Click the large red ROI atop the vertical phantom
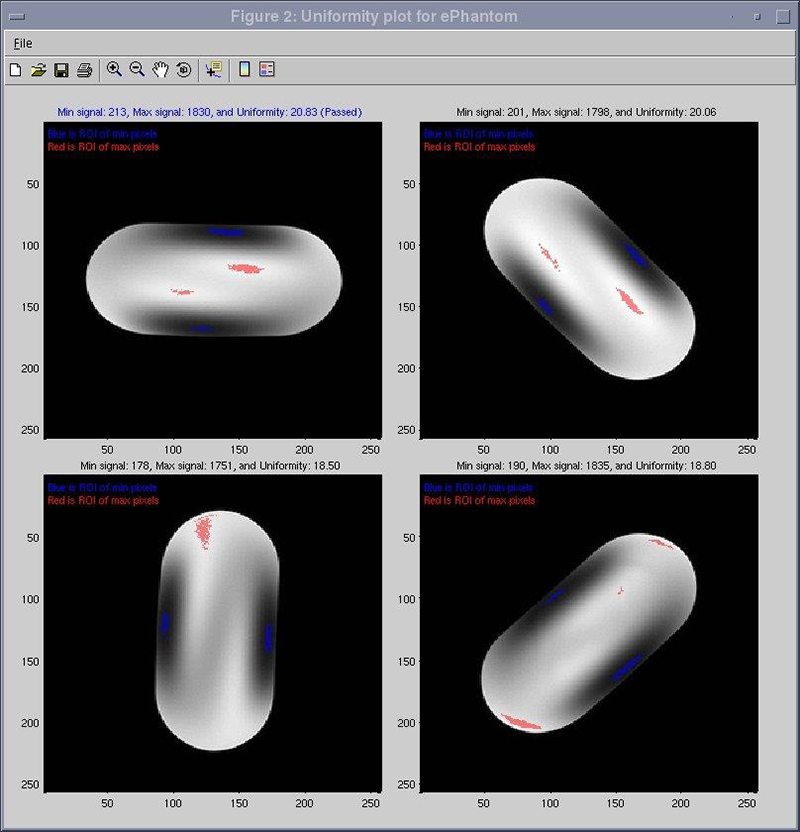 pyautogui.click(x=205, y=528)
